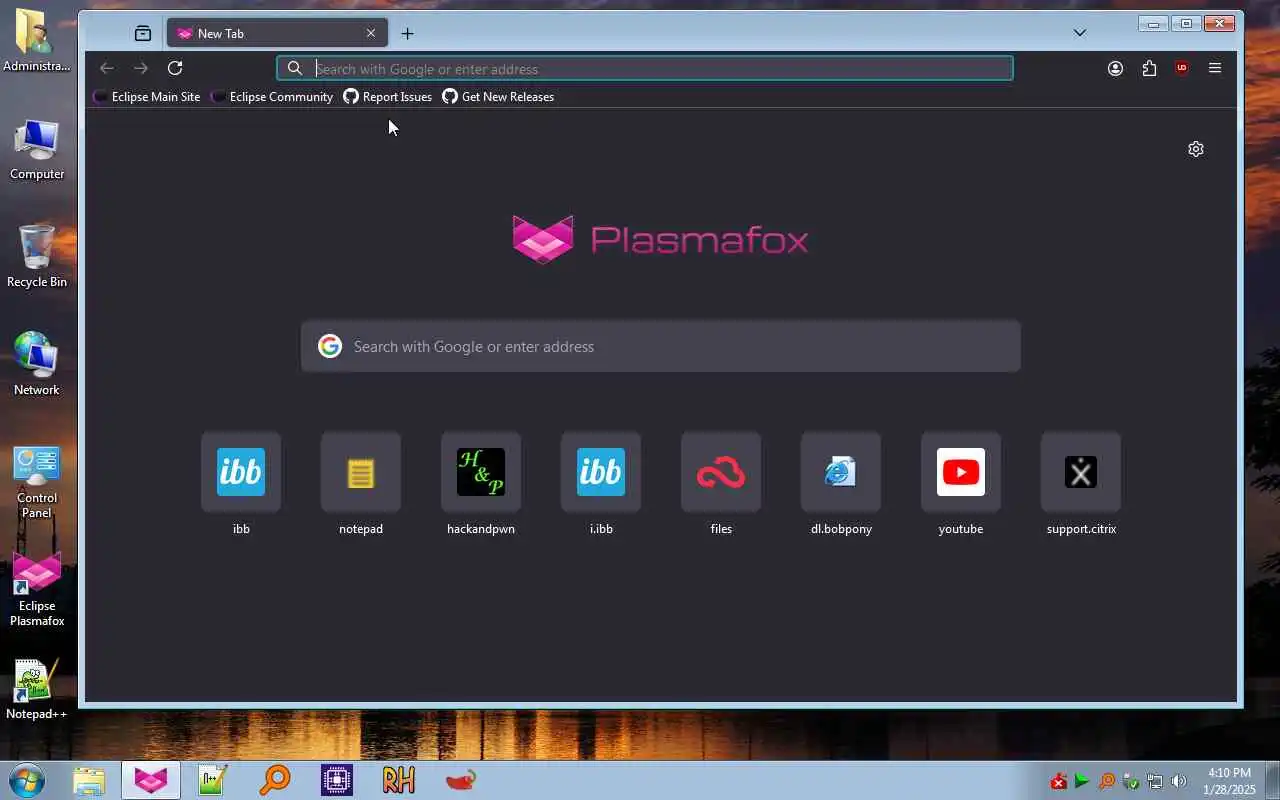The image size is (1280, 800).
Task: Select the Recycle Bin desktop icon
Action: [x=37, y=257]
